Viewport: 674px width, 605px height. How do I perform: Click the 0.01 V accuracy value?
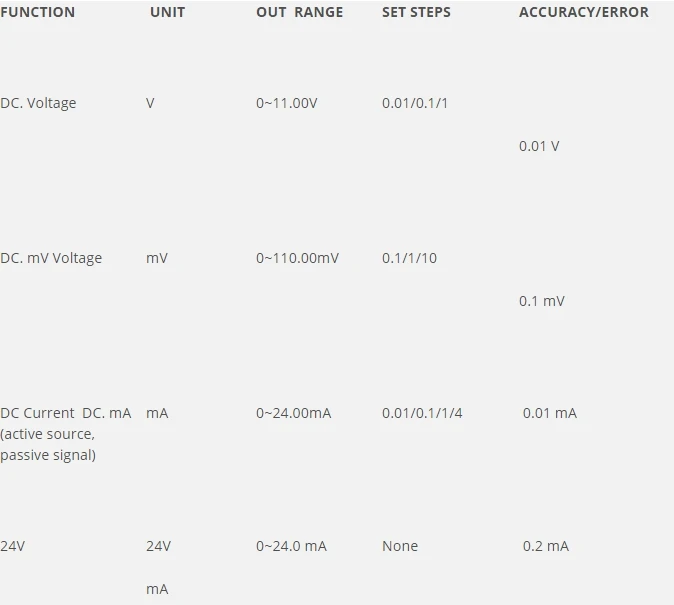click(x=539, y=146)
